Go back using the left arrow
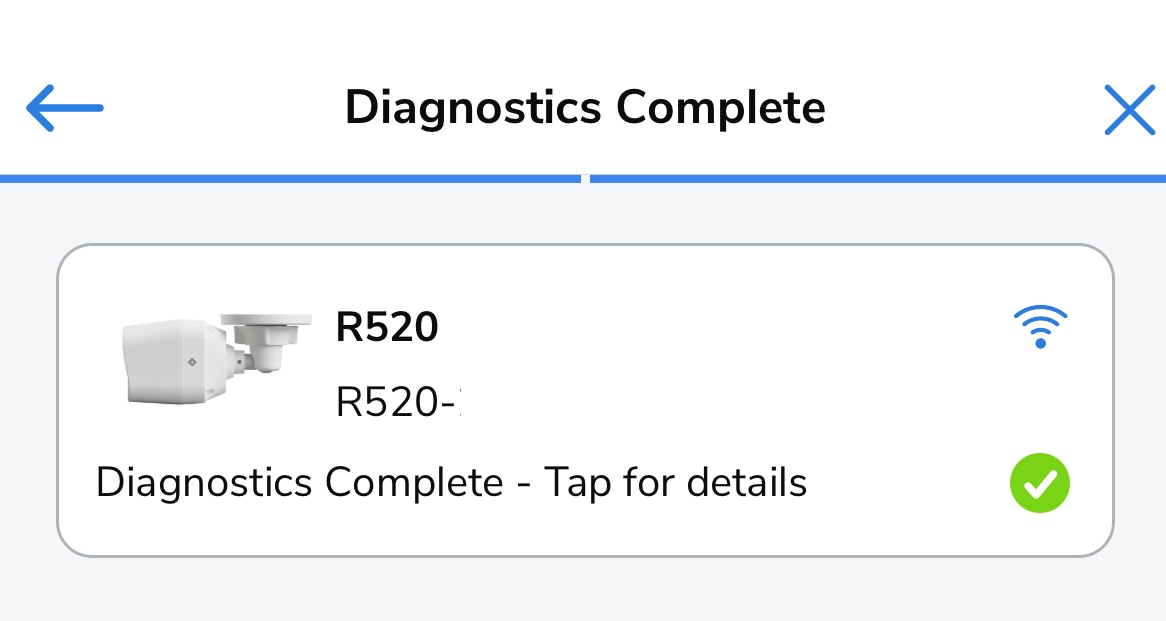The height and width of the screenshot is (621, 1166). [x=65, y=108]
